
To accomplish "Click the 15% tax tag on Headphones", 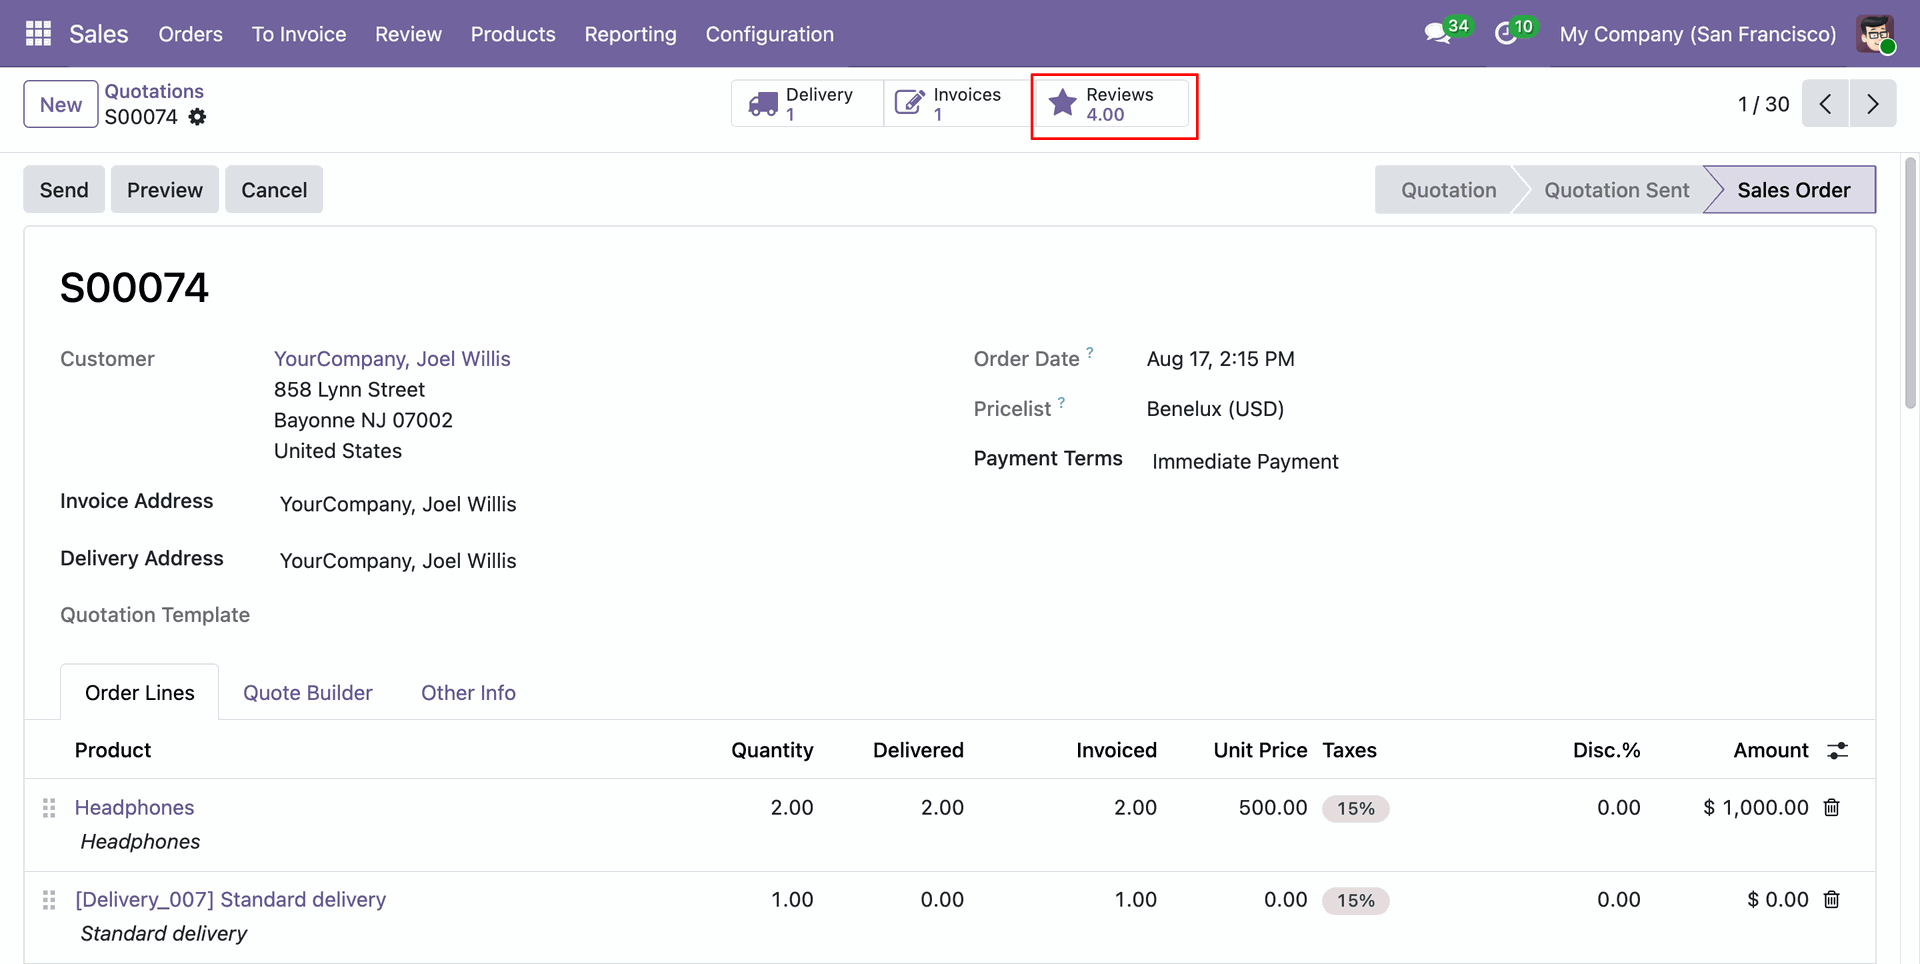I will [x=1355, y=808].
